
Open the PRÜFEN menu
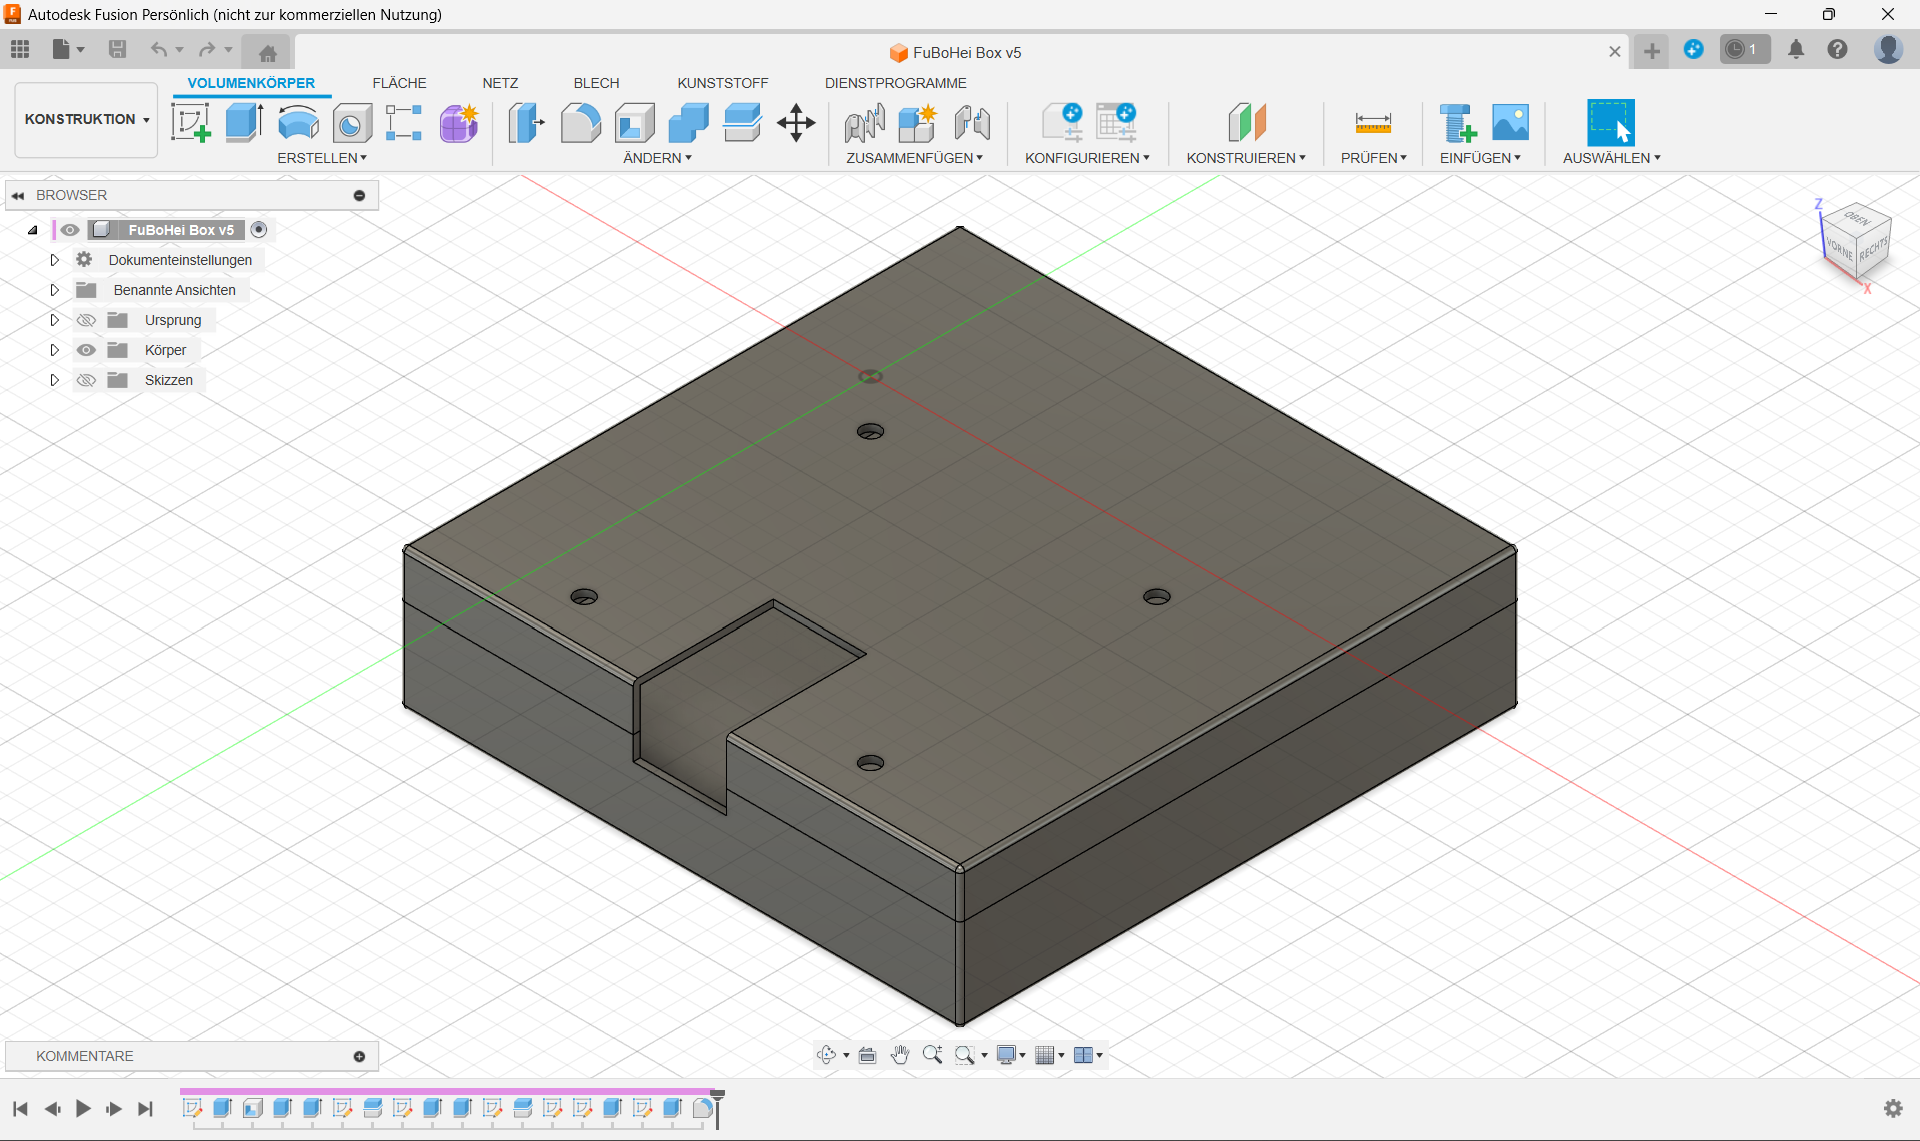click(1373, 158)
